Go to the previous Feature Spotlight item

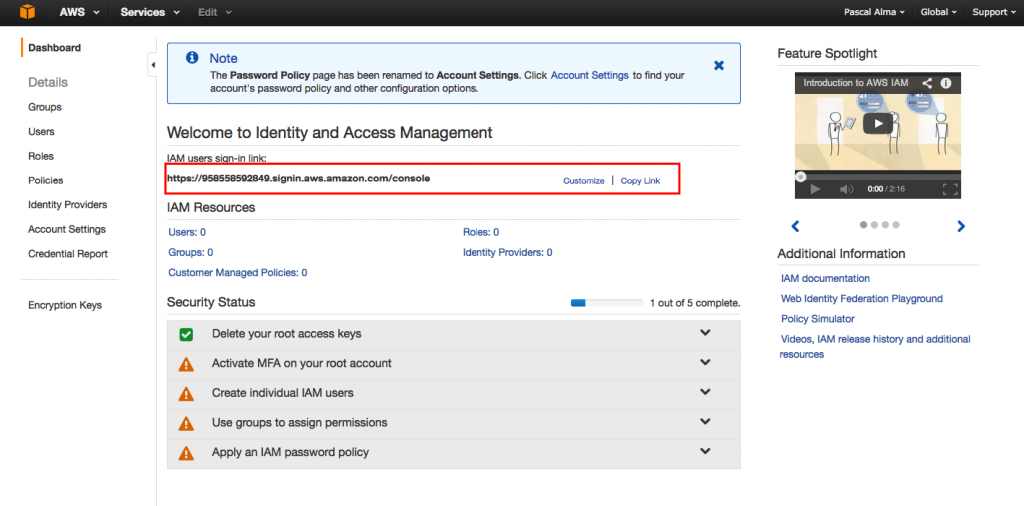coord(795,226)
